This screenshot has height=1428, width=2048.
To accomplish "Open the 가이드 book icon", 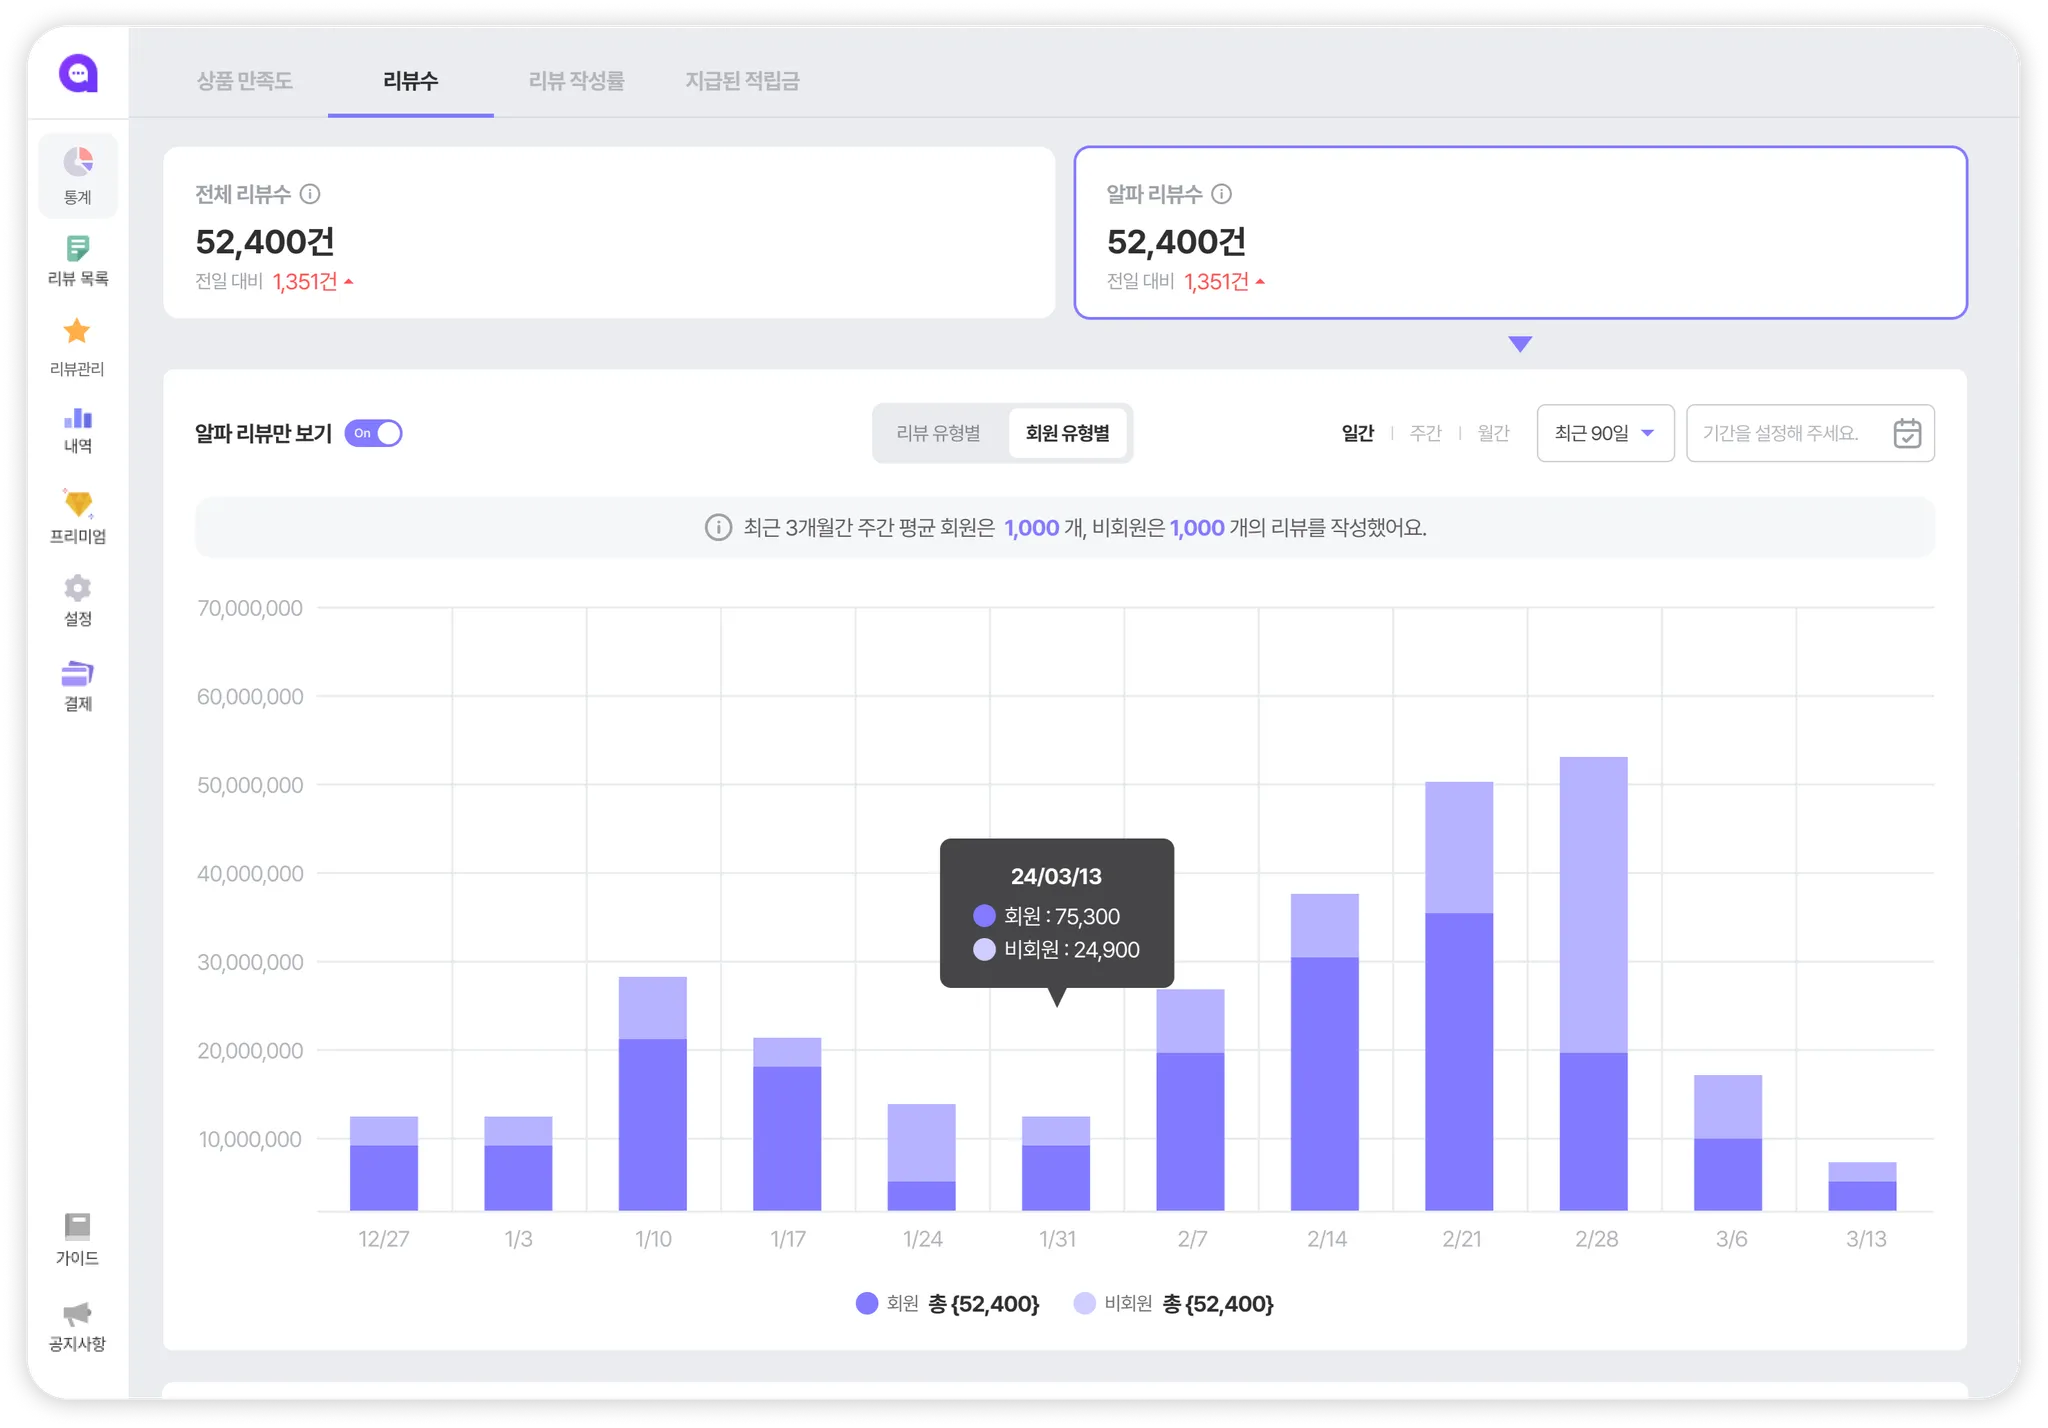I will click(77, 1226).
